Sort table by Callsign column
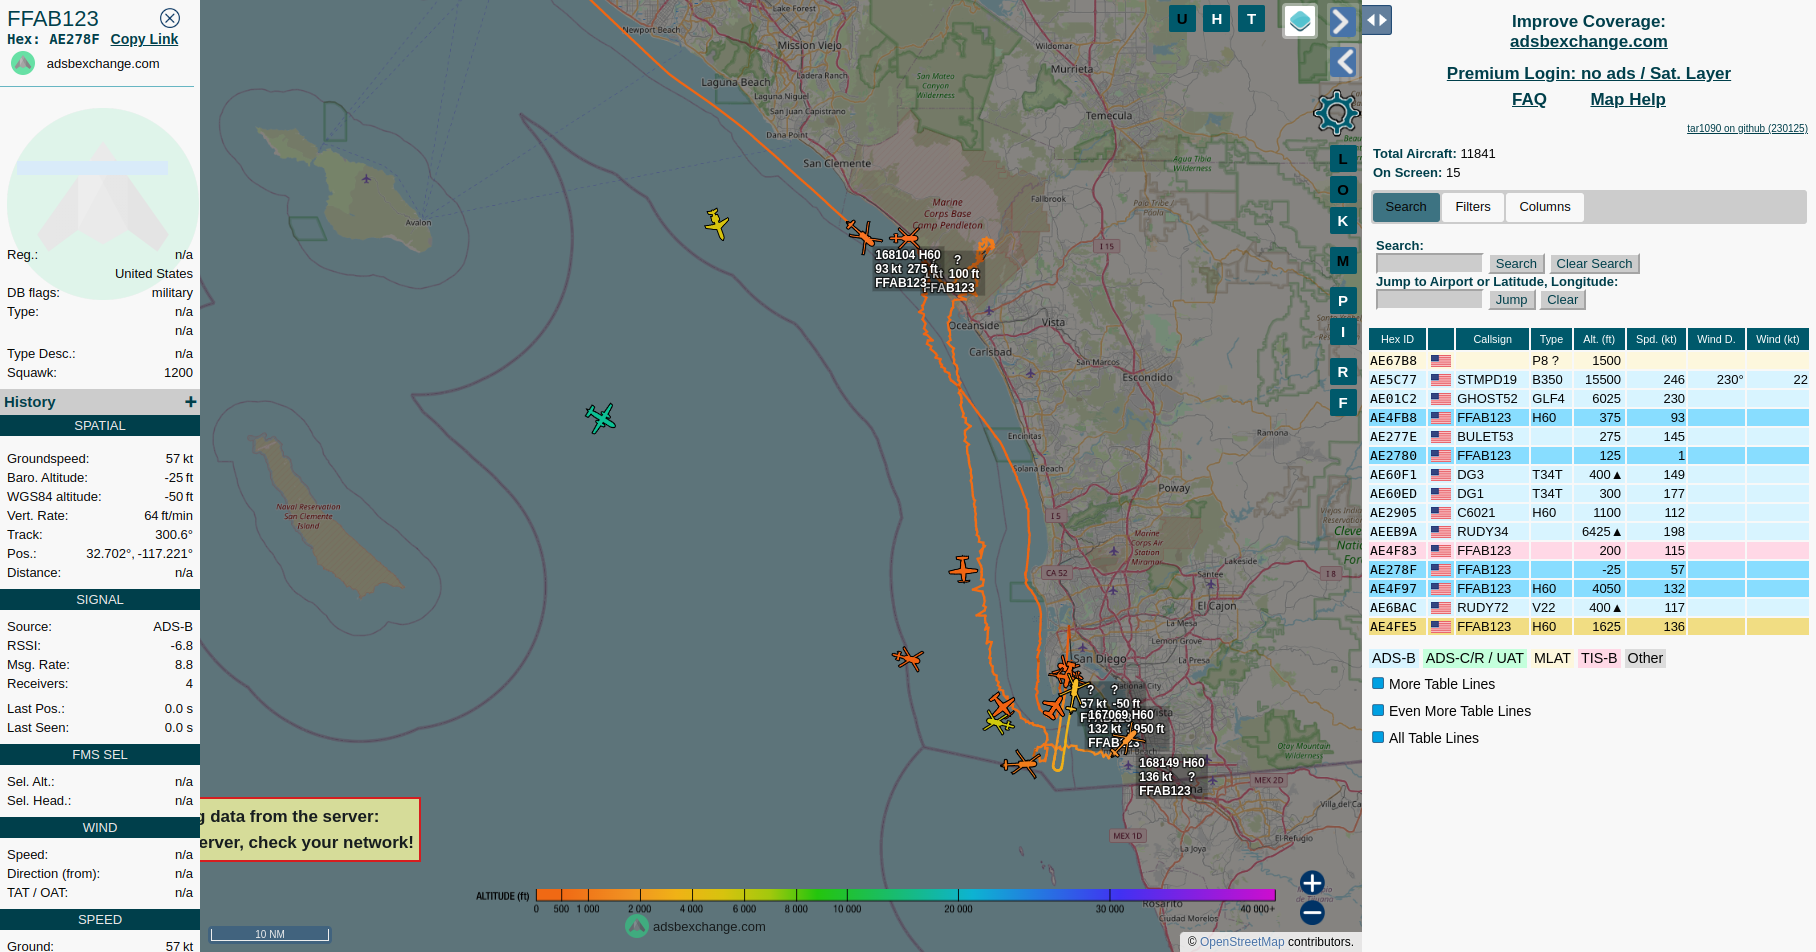Screen dimensions: 1816x952 click(x=1492, y=339)
